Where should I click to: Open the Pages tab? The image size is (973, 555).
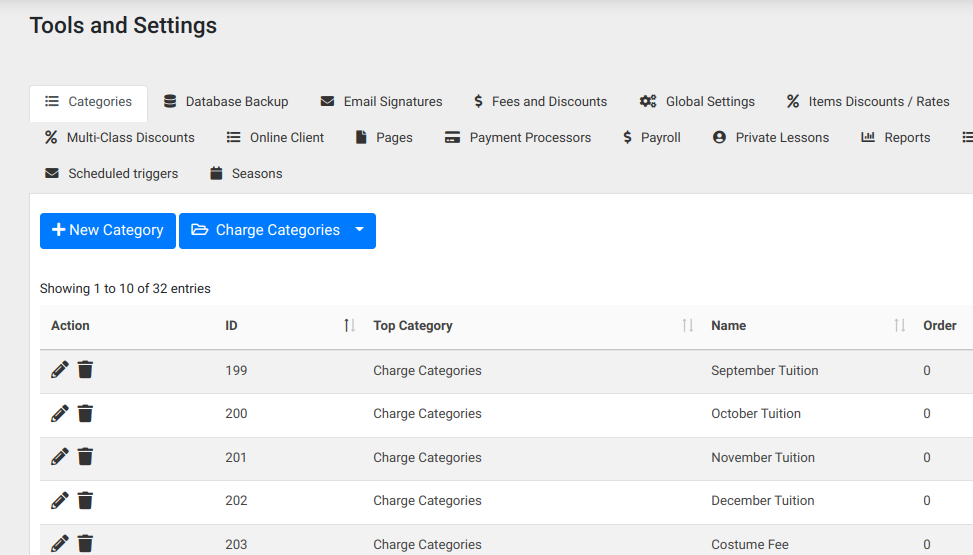[x=383, y=138]
